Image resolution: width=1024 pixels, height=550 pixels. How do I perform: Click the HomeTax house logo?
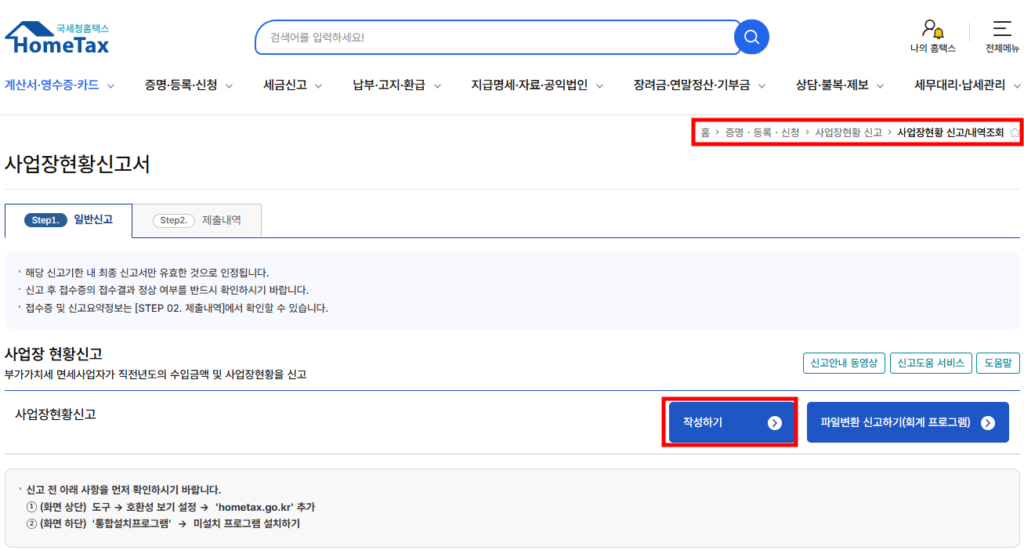tap(57, 38)
